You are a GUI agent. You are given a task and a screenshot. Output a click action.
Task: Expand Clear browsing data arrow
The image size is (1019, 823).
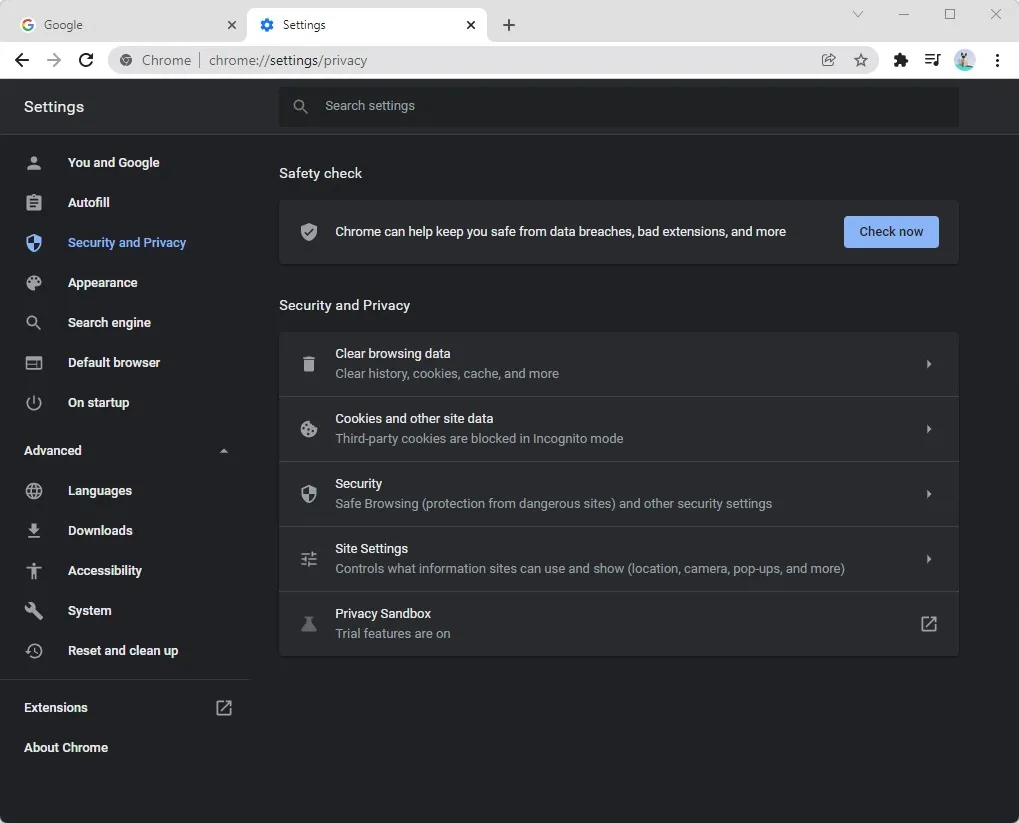pyautogui.click(x=928, y=364)
